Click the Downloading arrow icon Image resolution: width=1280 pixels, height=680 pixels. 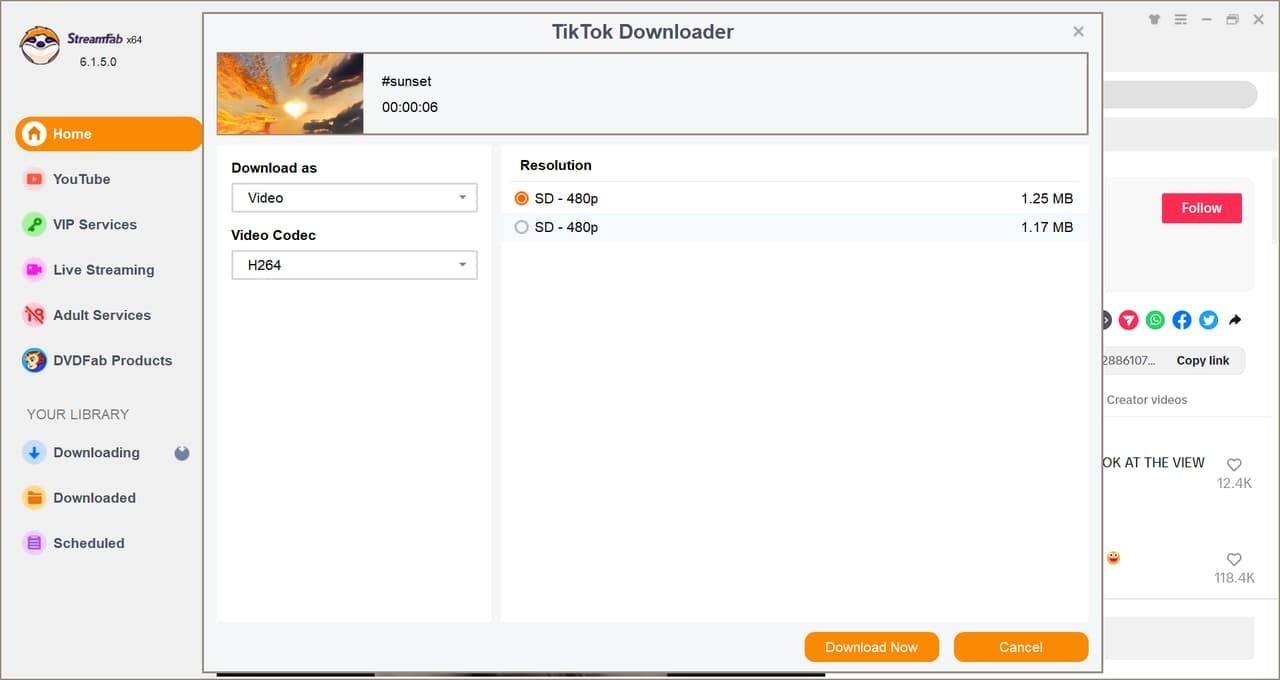click(x=34, y=452)
